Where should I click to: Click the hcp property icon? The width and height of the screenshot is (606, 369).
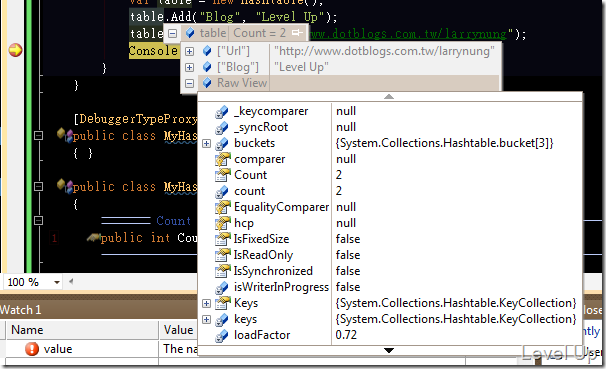click(x=223, y=223)
